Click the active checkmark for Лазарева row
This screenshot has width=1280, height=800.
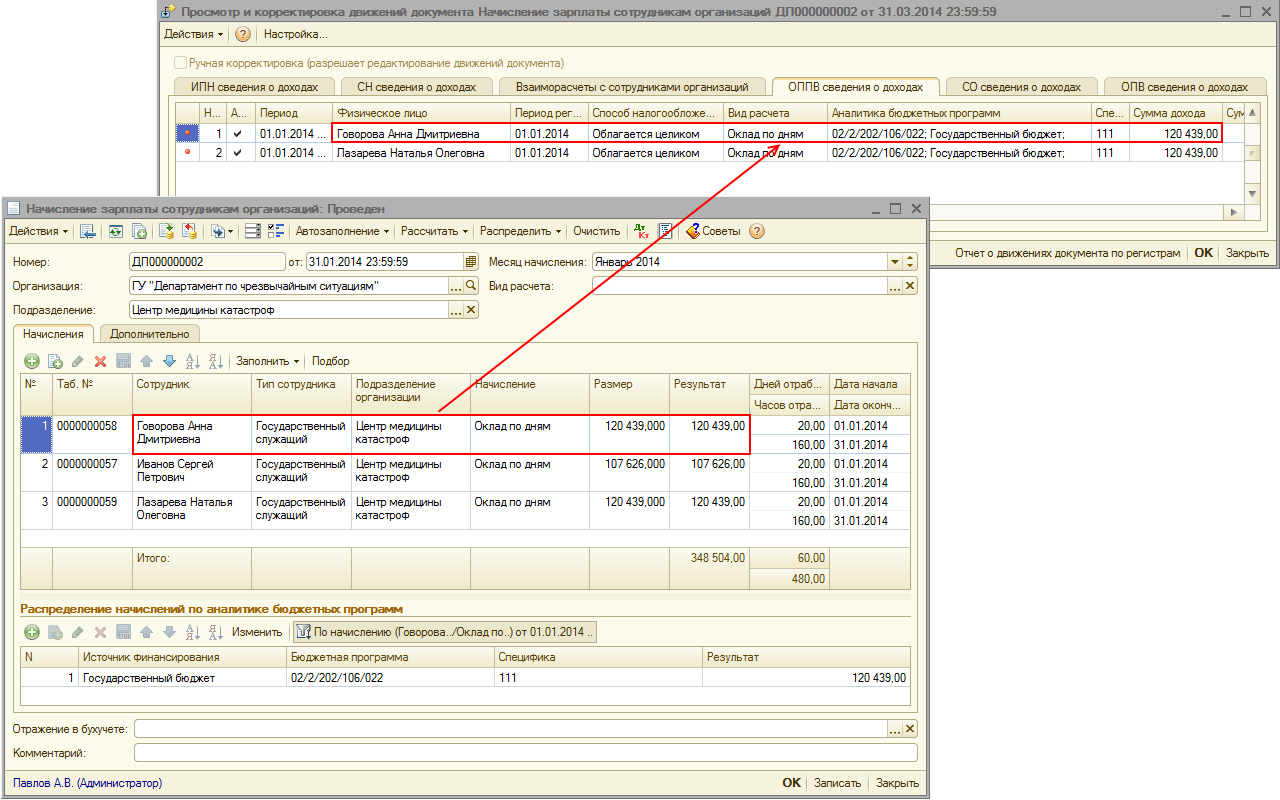pos(237,153)
